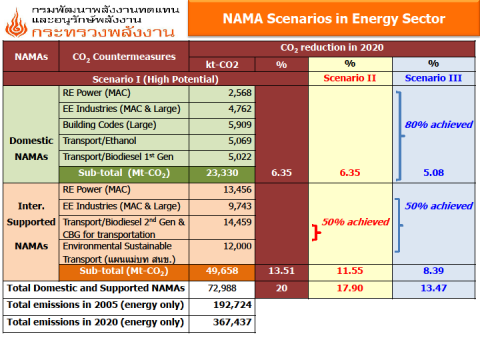Click the supported sub-total value 49,658

click(222, 271)
